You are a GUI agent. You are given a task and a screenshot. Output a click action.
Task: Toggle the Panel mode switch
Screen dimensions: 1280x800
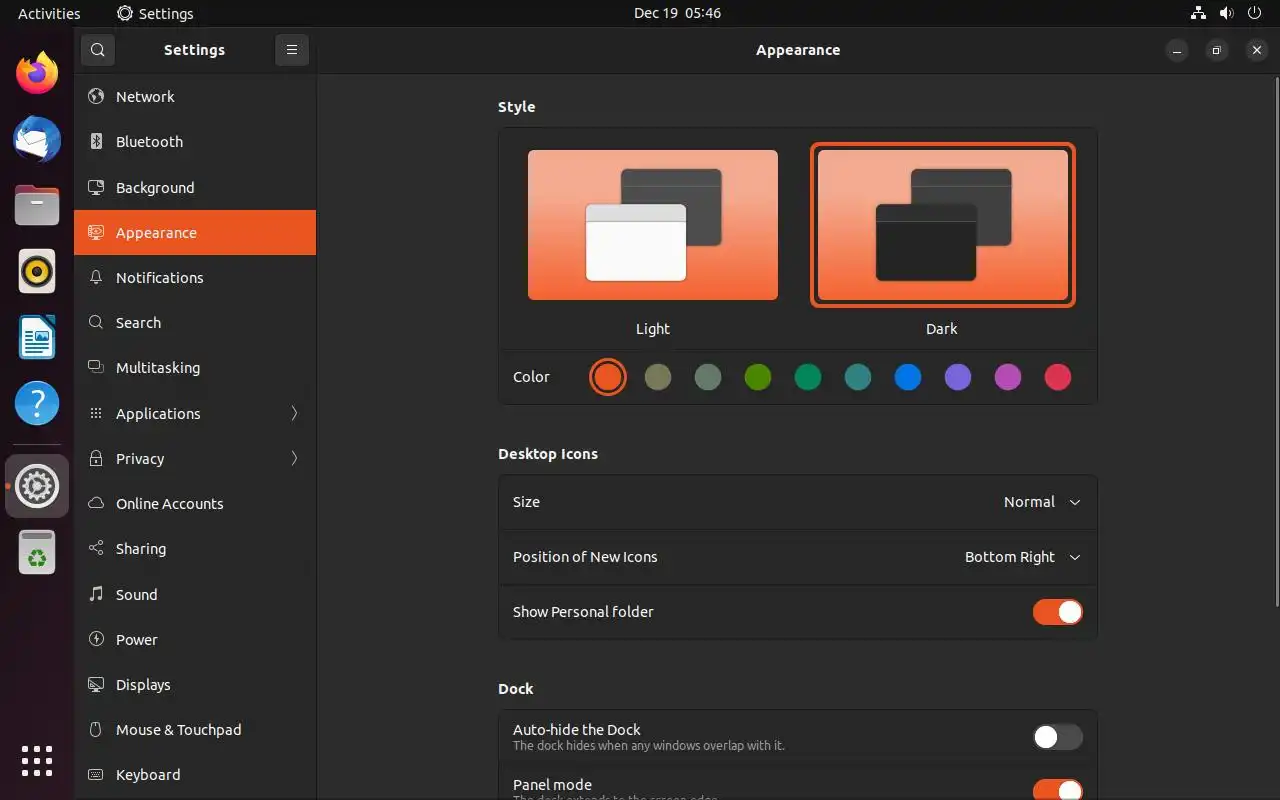pyautogui.click(x=1058, y=790)
